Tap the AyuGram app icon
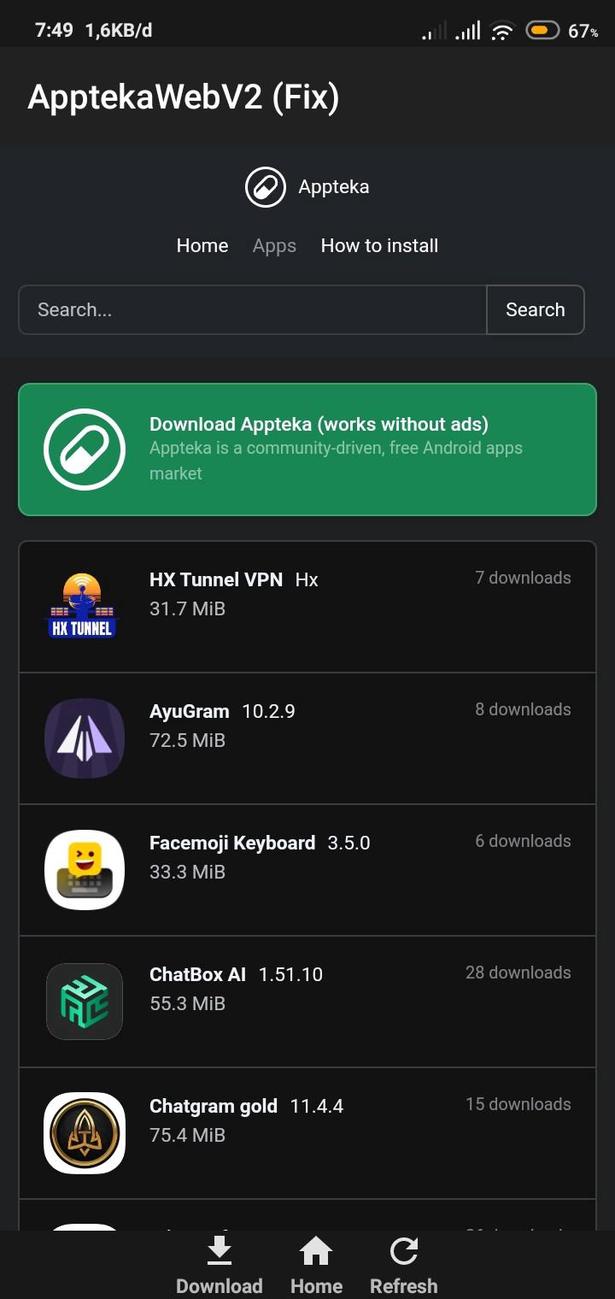This screenshot has width=615, height=1299. [x=84, y=738]
